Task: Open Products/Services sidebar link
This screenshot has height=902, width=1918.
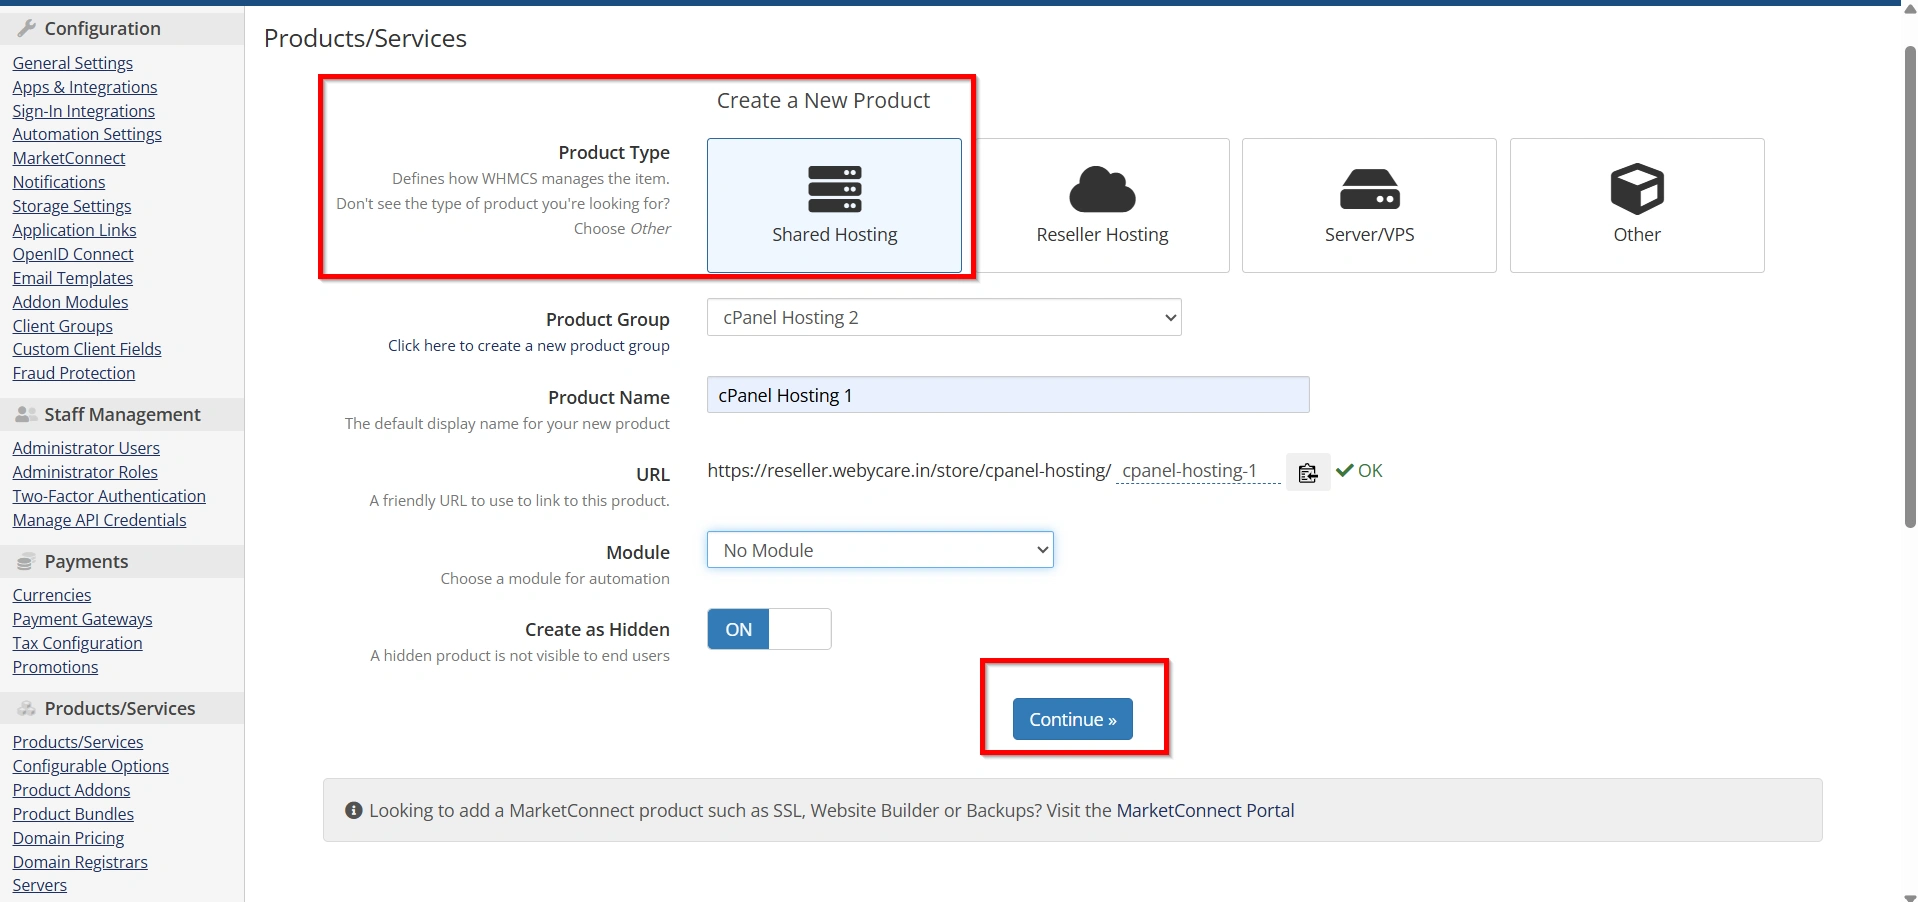Action: (78, 742)
